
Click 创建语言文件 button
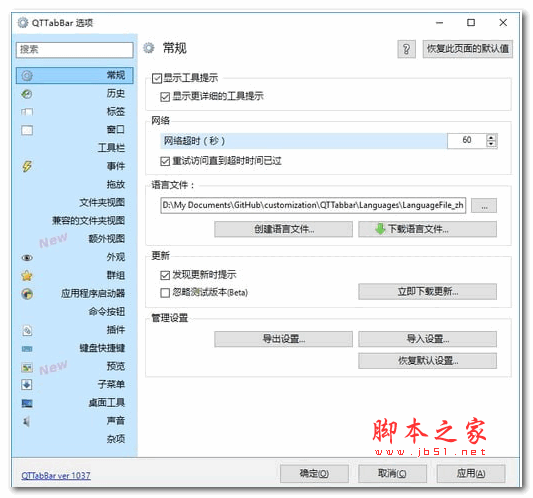tap(283, 229)
